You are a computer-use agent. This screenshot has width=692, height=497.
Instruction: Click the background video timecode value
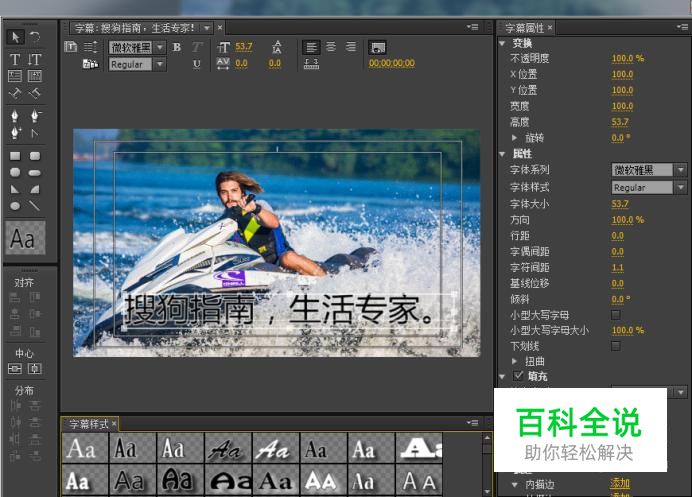point(392,63)
